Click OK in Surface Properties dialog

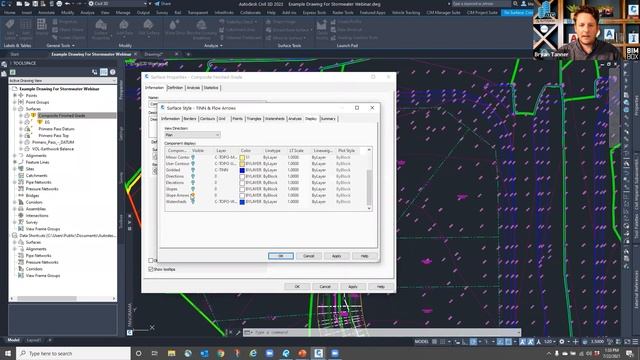click(297, 287)
